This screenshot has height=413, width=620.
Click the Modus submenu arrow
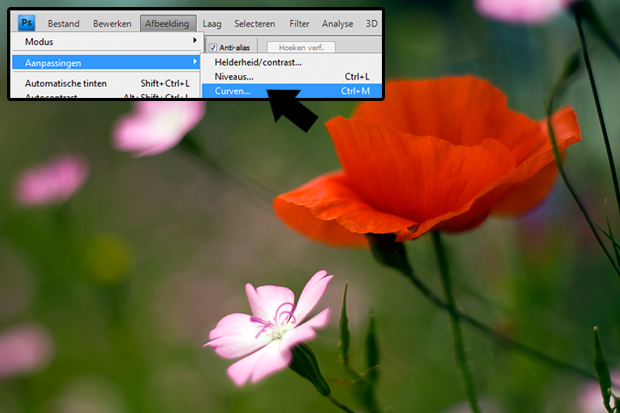195,43
